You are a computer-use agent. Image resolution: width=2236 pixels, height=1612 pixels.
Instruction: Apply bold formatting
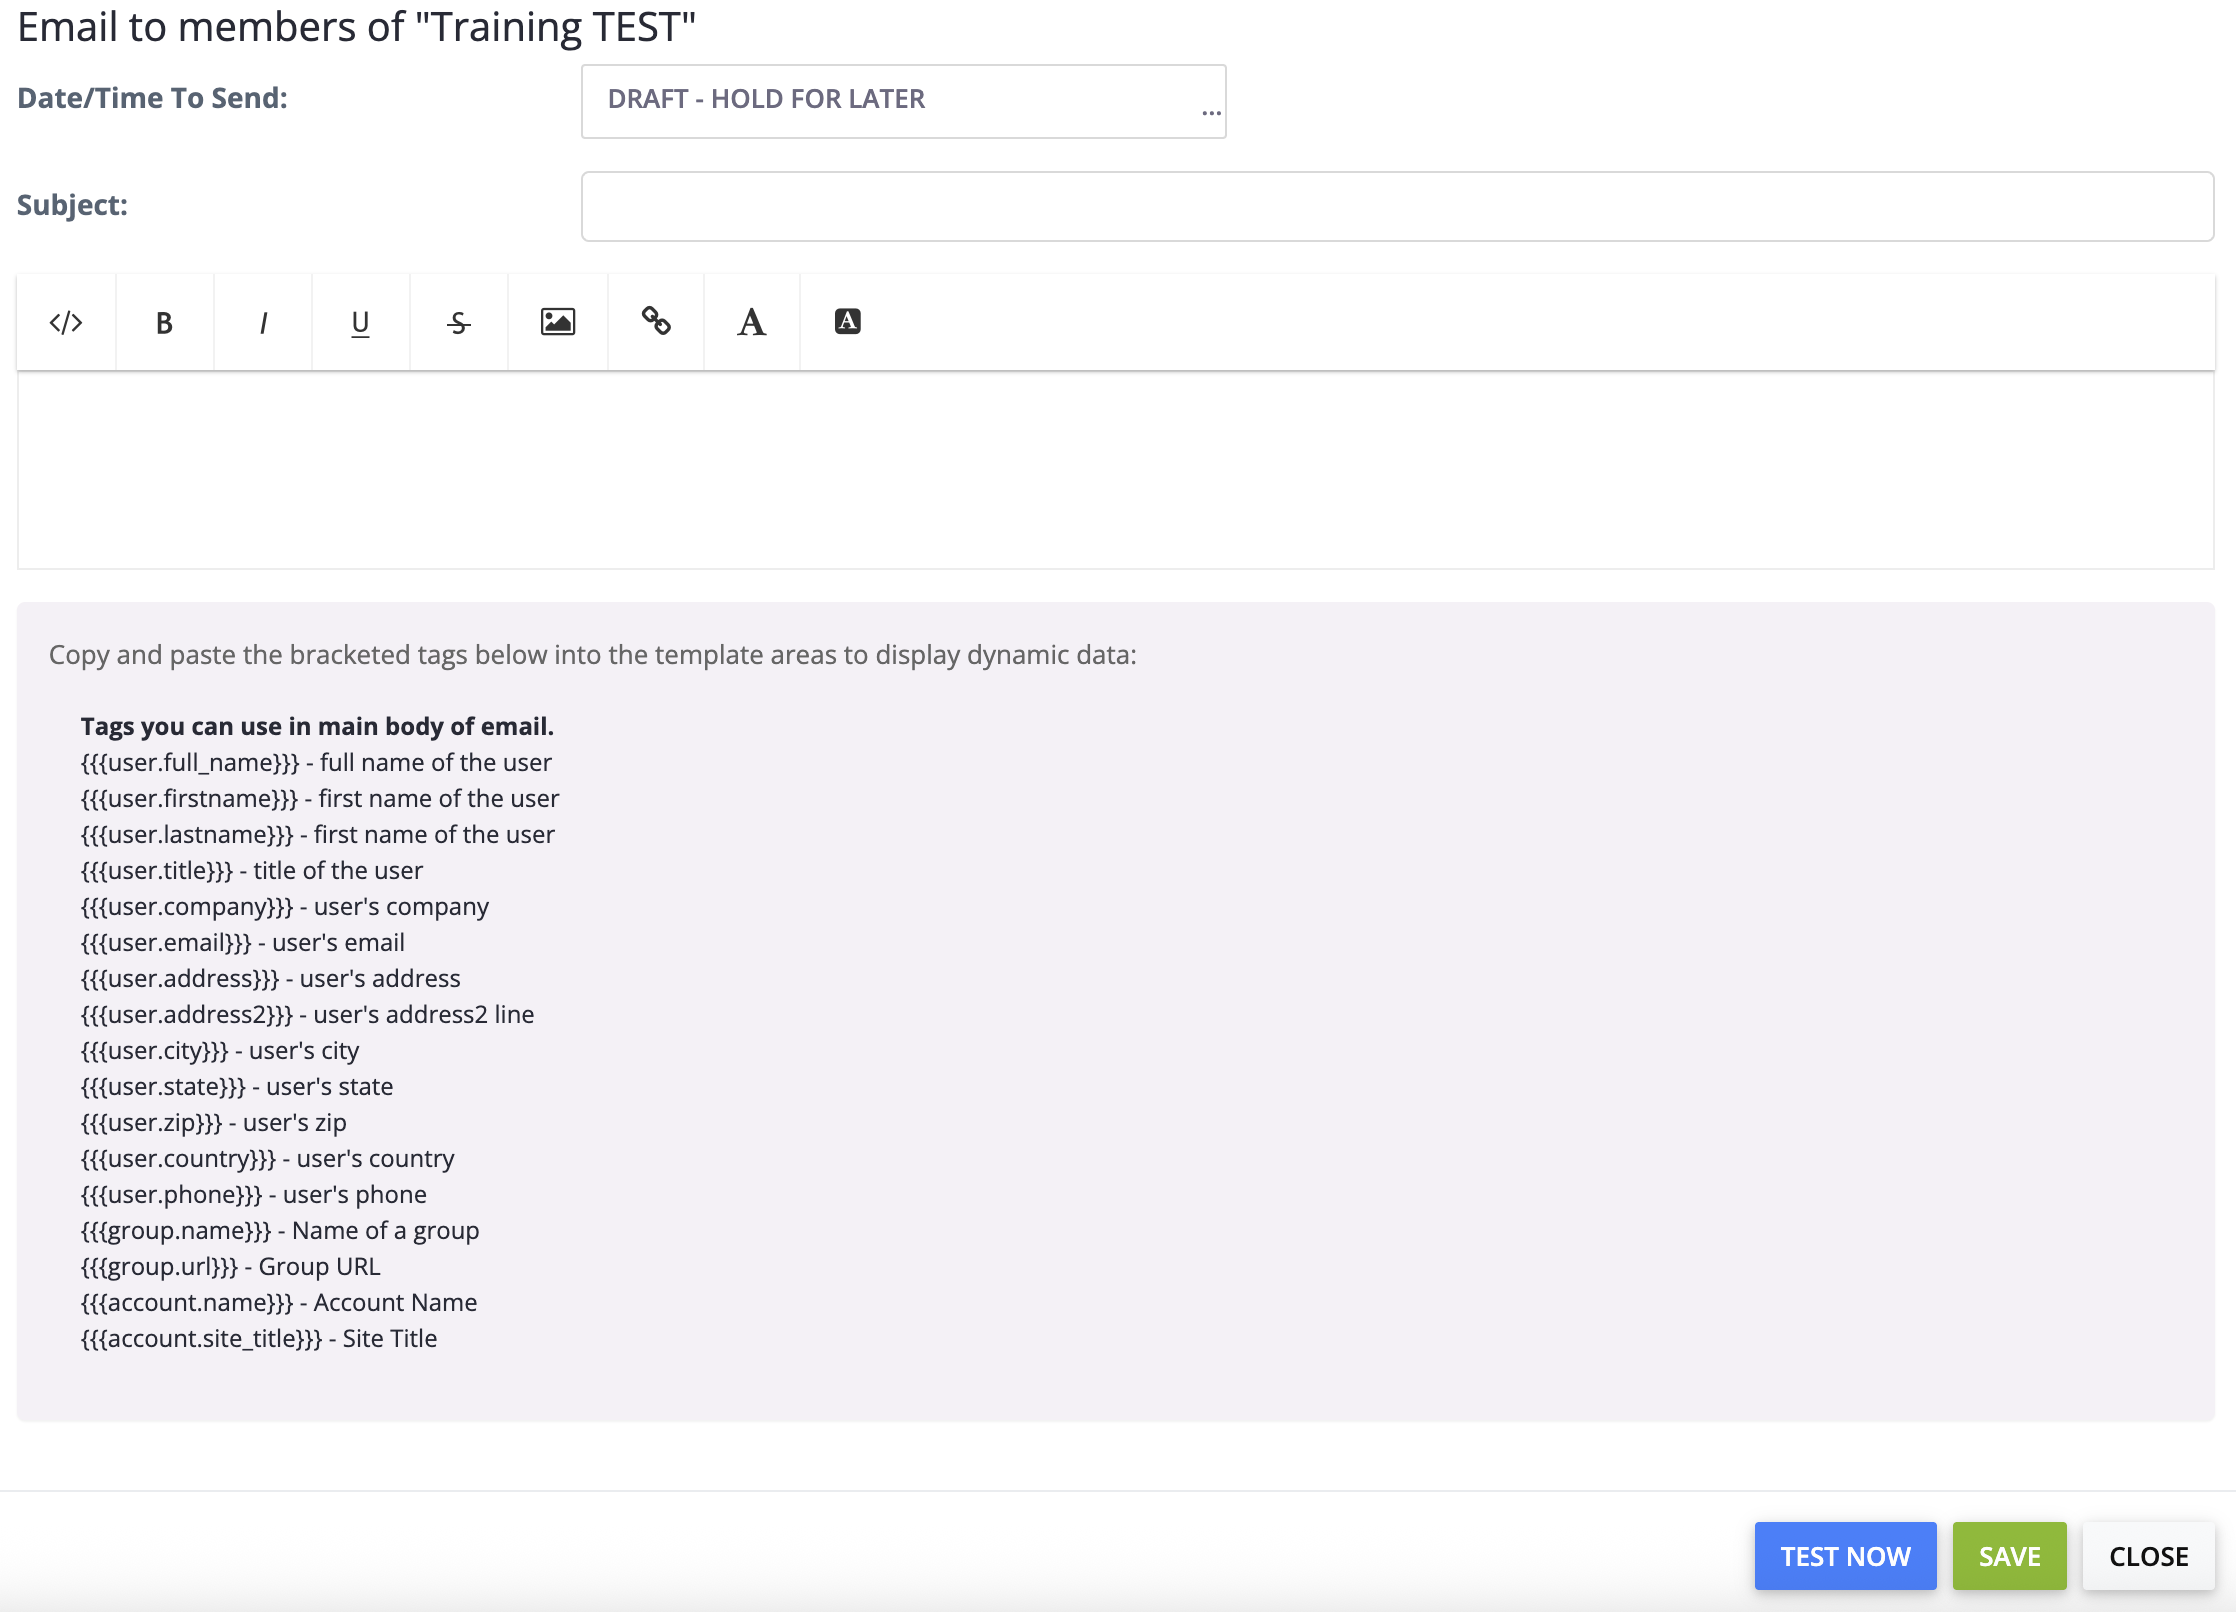pos(164,322)
